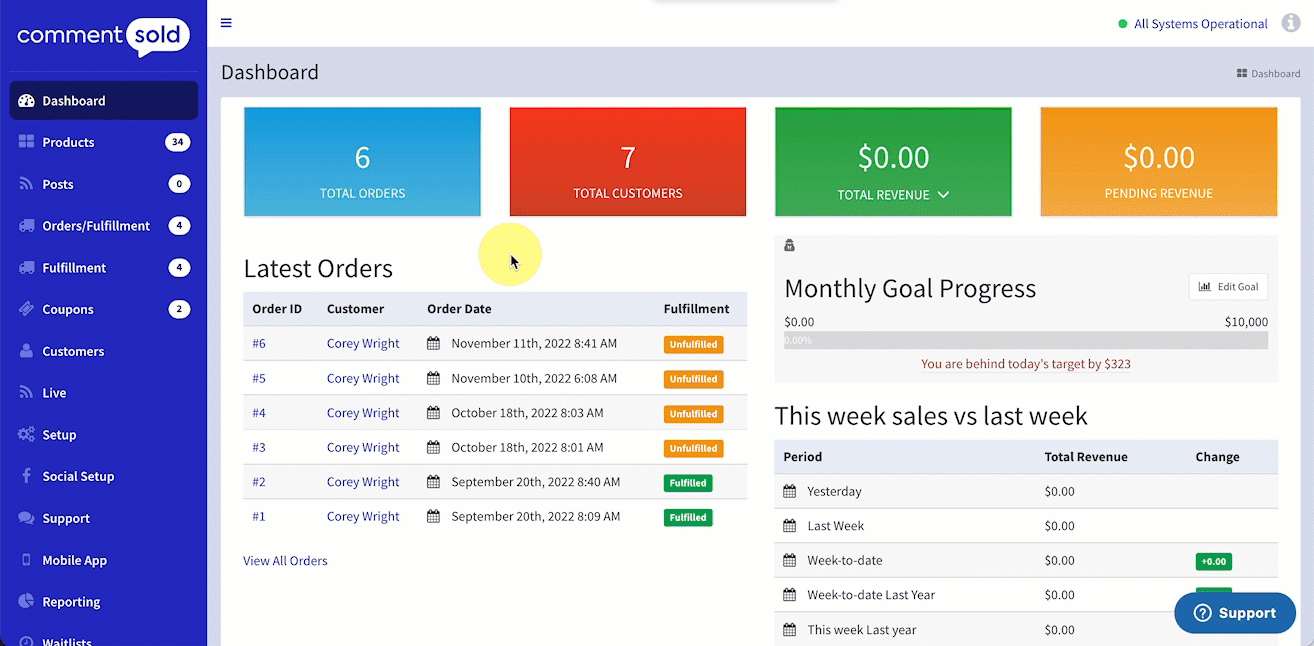Click the CommentSold logo
The height and width of the screenshot is (646, 1314).
point(103,37)
